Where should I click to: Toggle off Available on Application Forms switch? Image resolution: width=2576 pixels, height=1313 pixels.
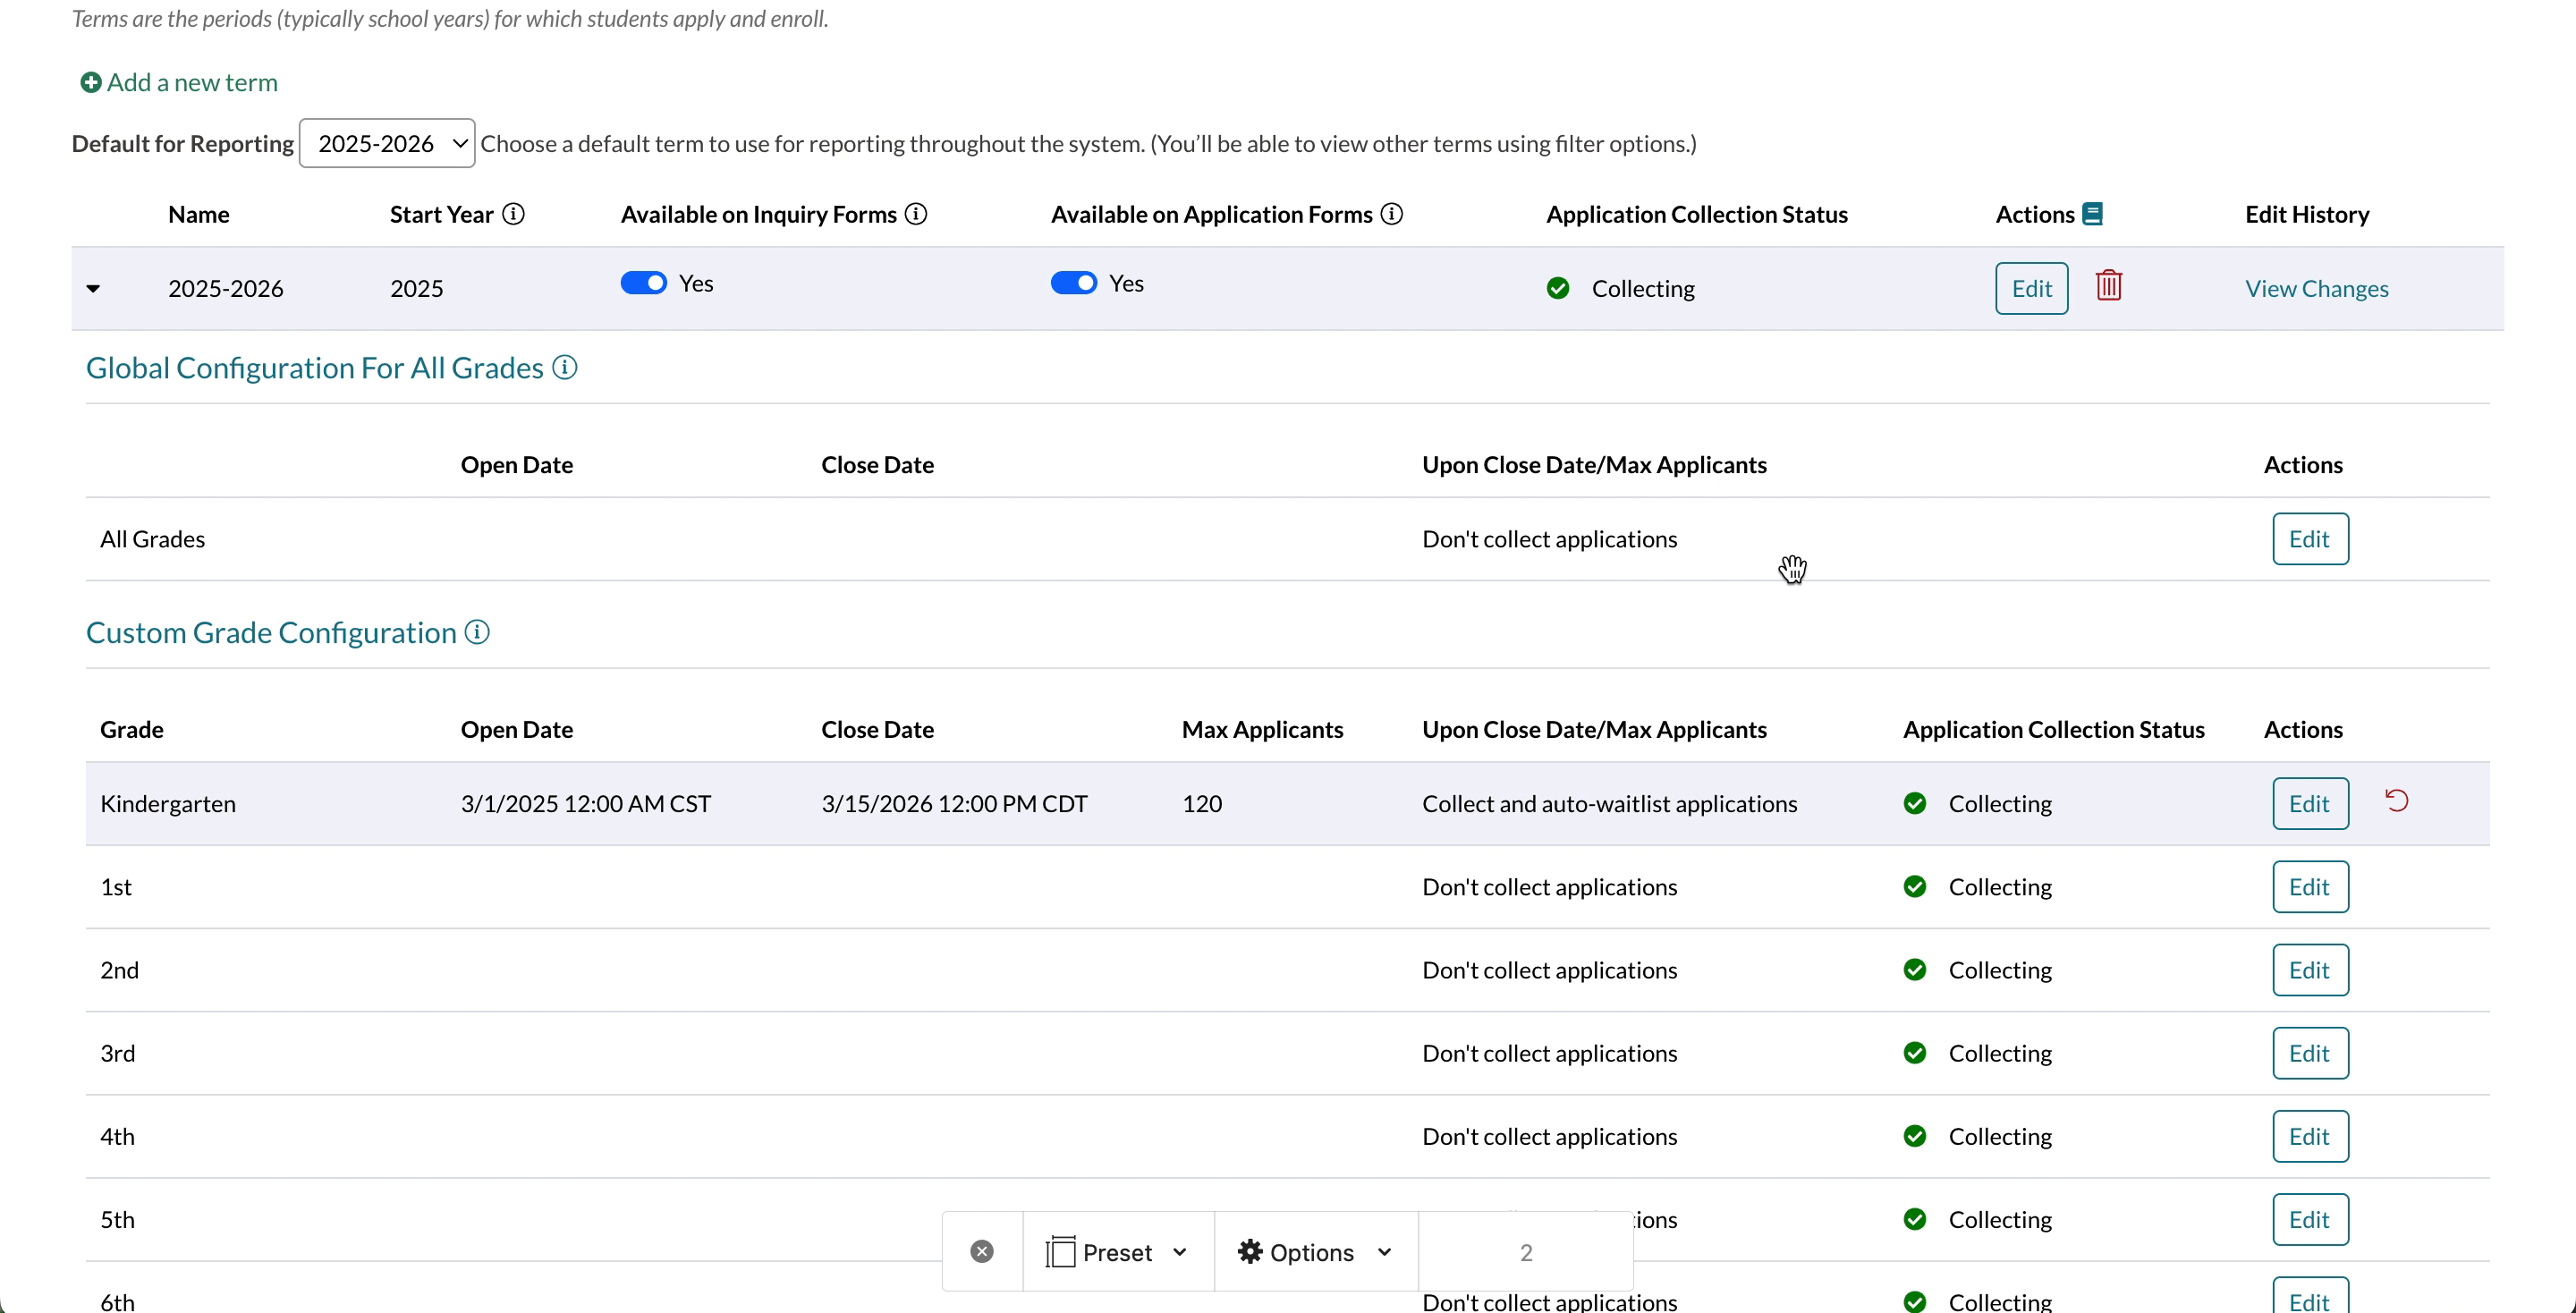pos(1073,283)
